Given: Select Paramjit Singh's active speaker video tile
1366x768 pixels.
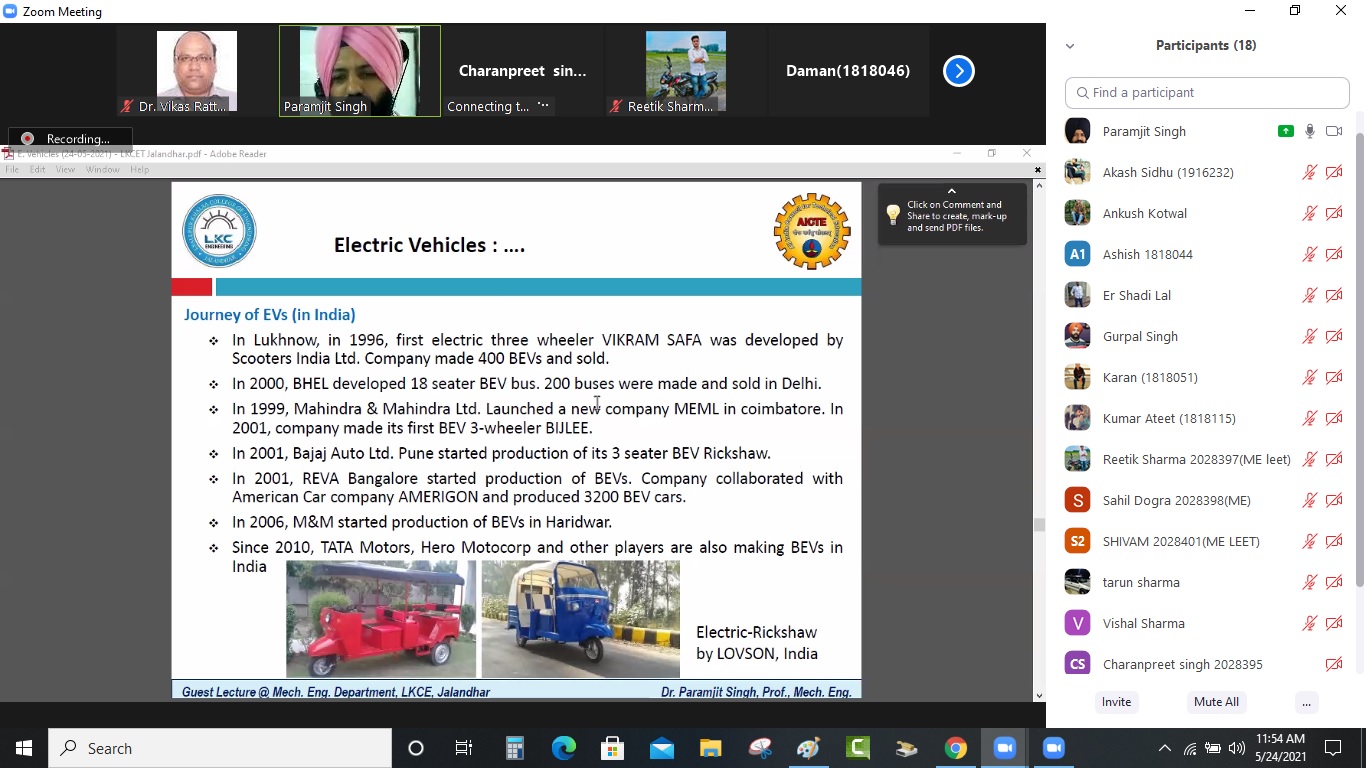Looking at the screenshot, I should 360,71.
